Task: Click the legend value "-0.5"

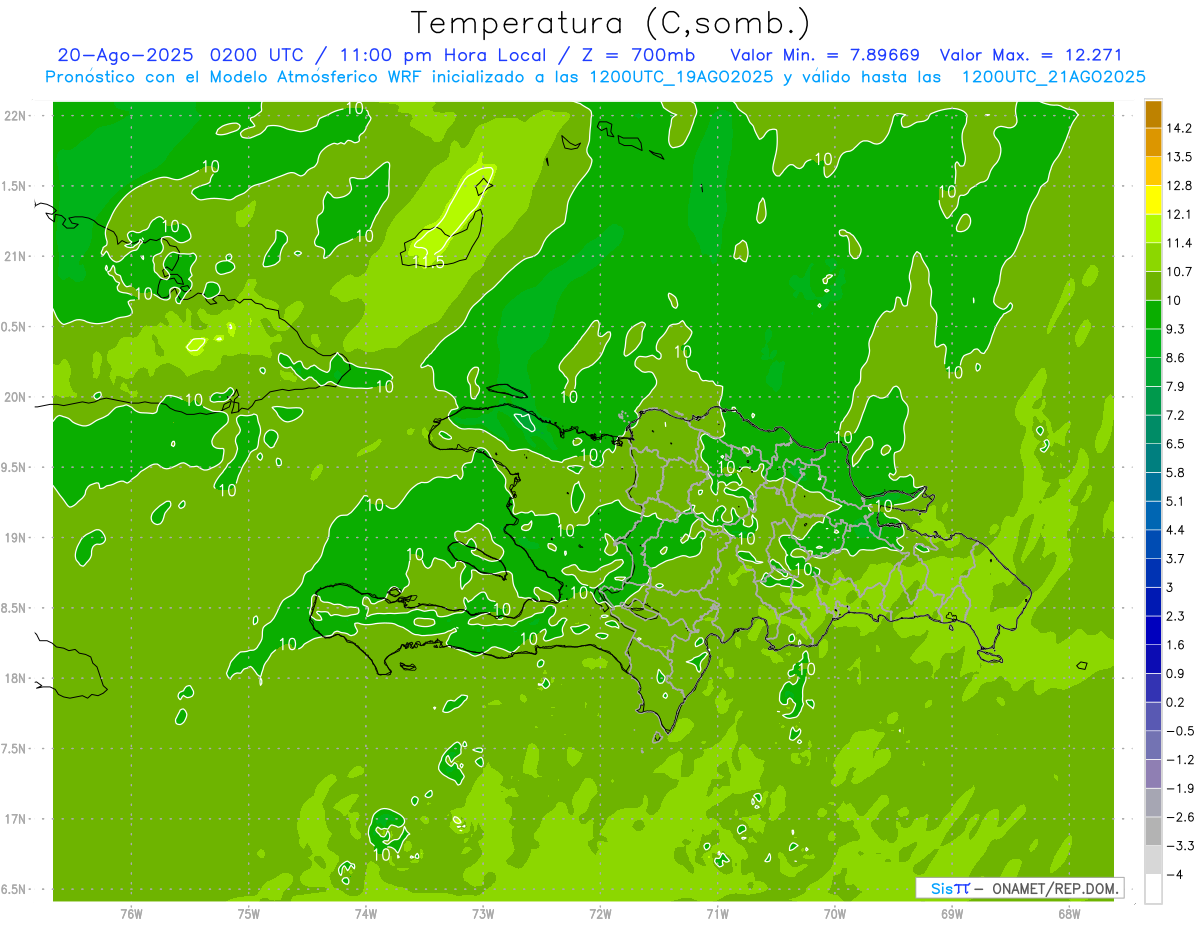Action: 1180,731
